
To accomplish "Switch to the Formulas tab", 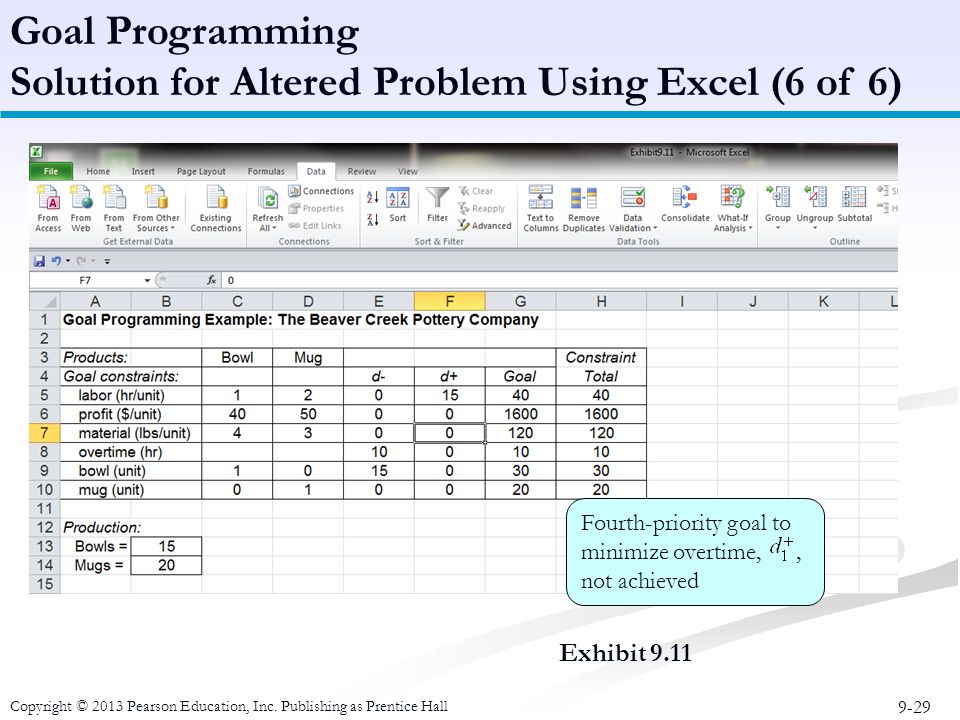I will pyautogui.click(x=266, y=171).
